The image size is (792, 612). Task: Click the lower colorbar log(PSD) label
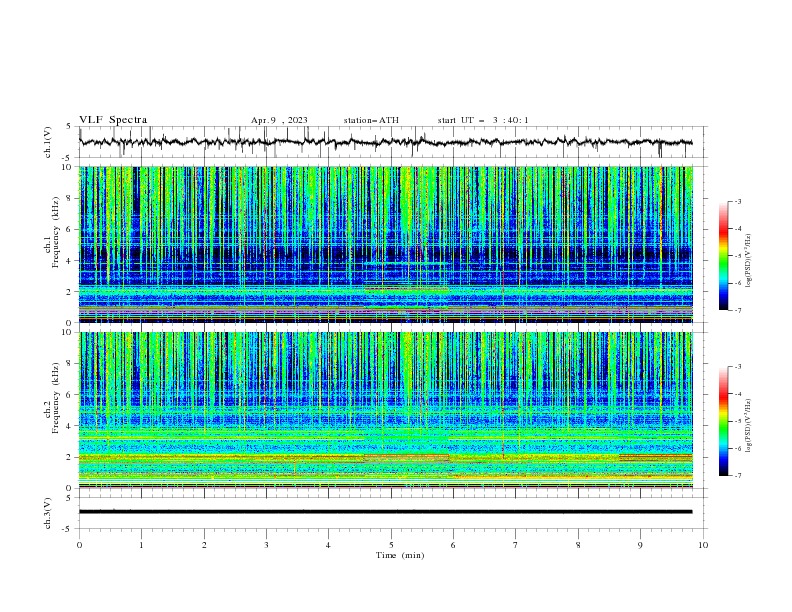tap(748, 426)
